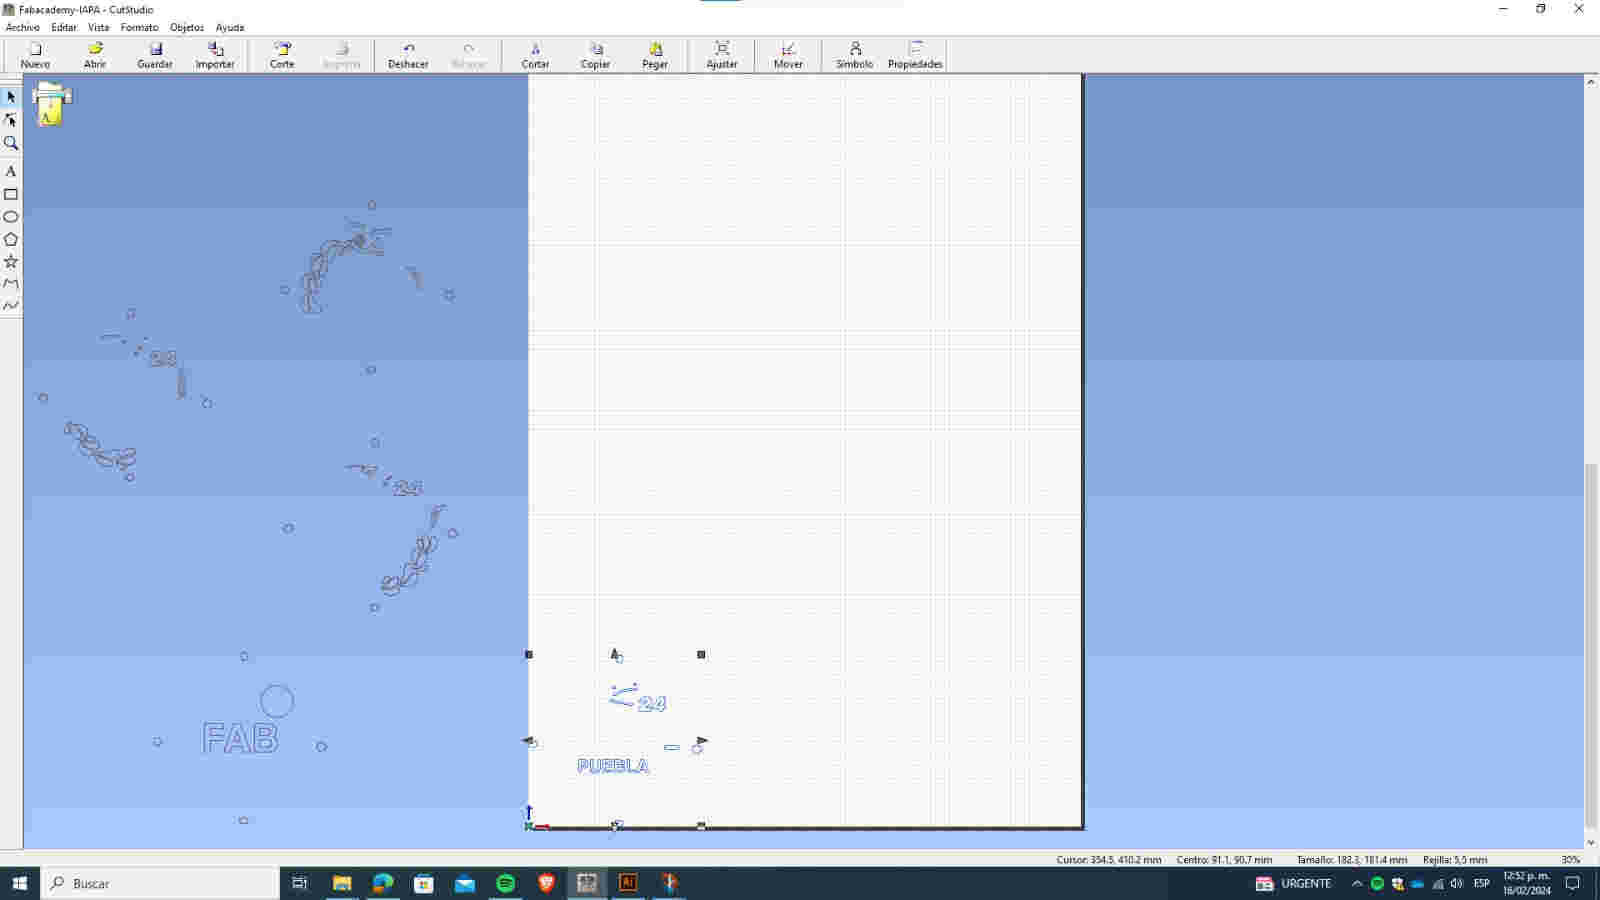The image size is (1600, 900).
Task: Open a file with Abrir
Action: 95,55
